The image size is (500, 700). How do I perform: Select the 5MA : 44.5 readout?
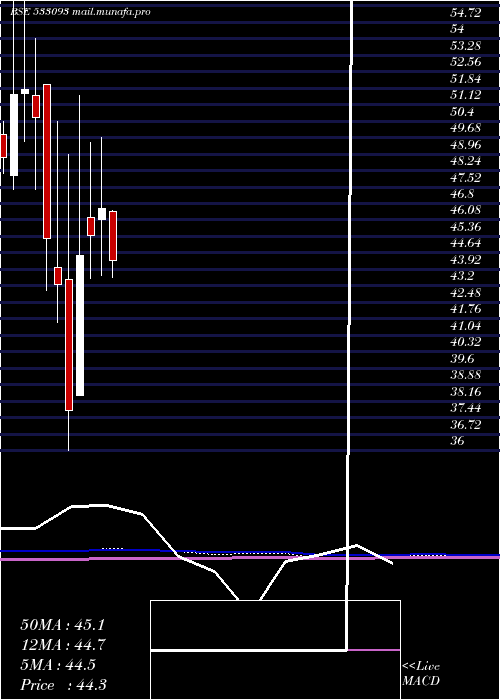(58, 665)
